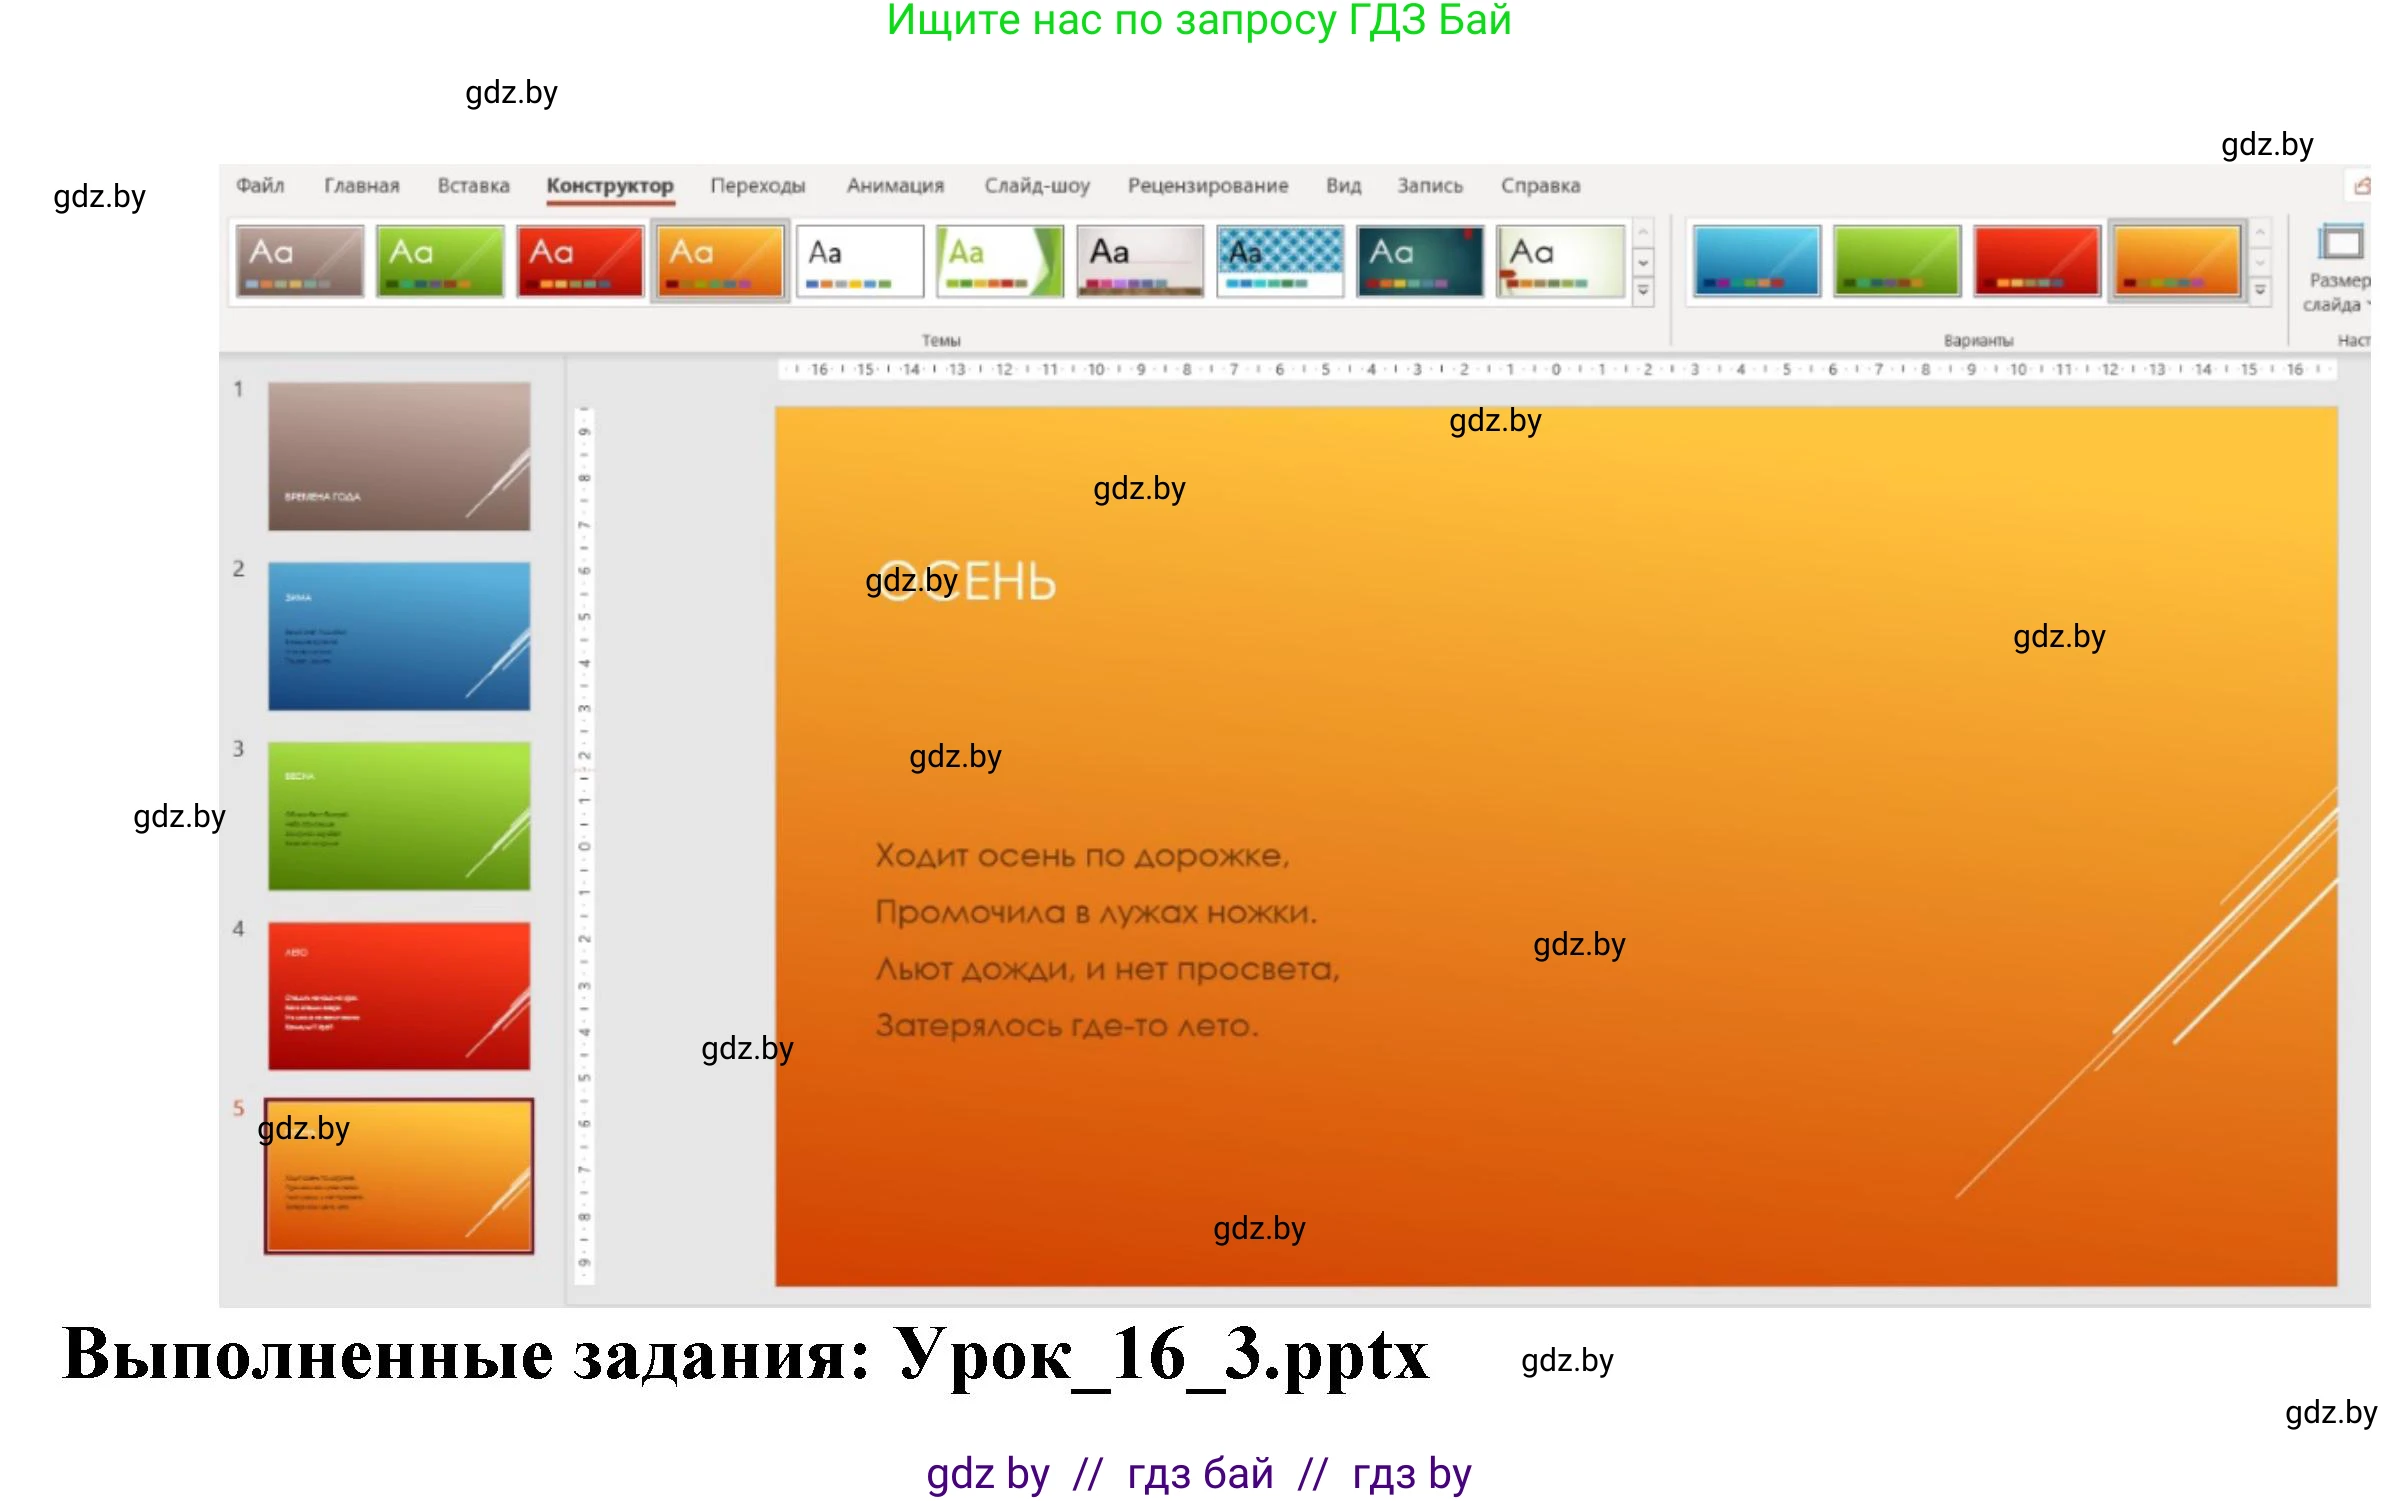Open the Файл menu

pos(260,186)
